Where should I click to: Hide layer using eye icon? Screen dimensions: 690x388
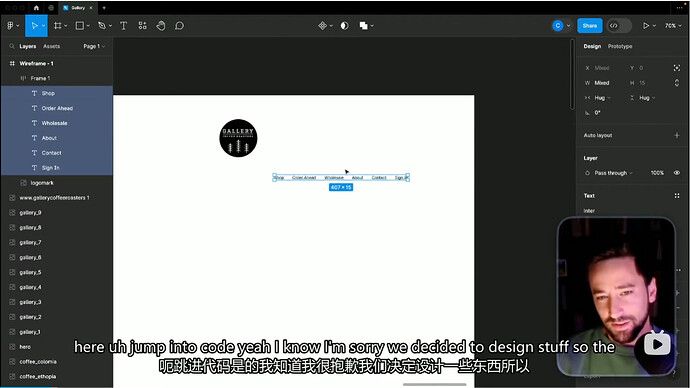pos(677,173)
